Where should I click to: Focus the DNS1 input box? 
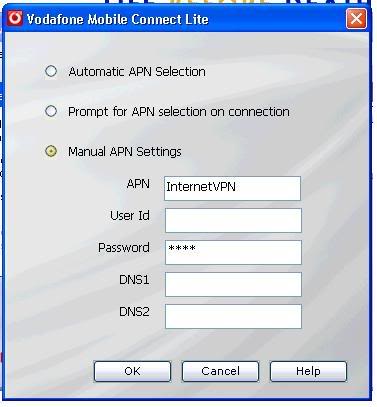pos(233,284)
